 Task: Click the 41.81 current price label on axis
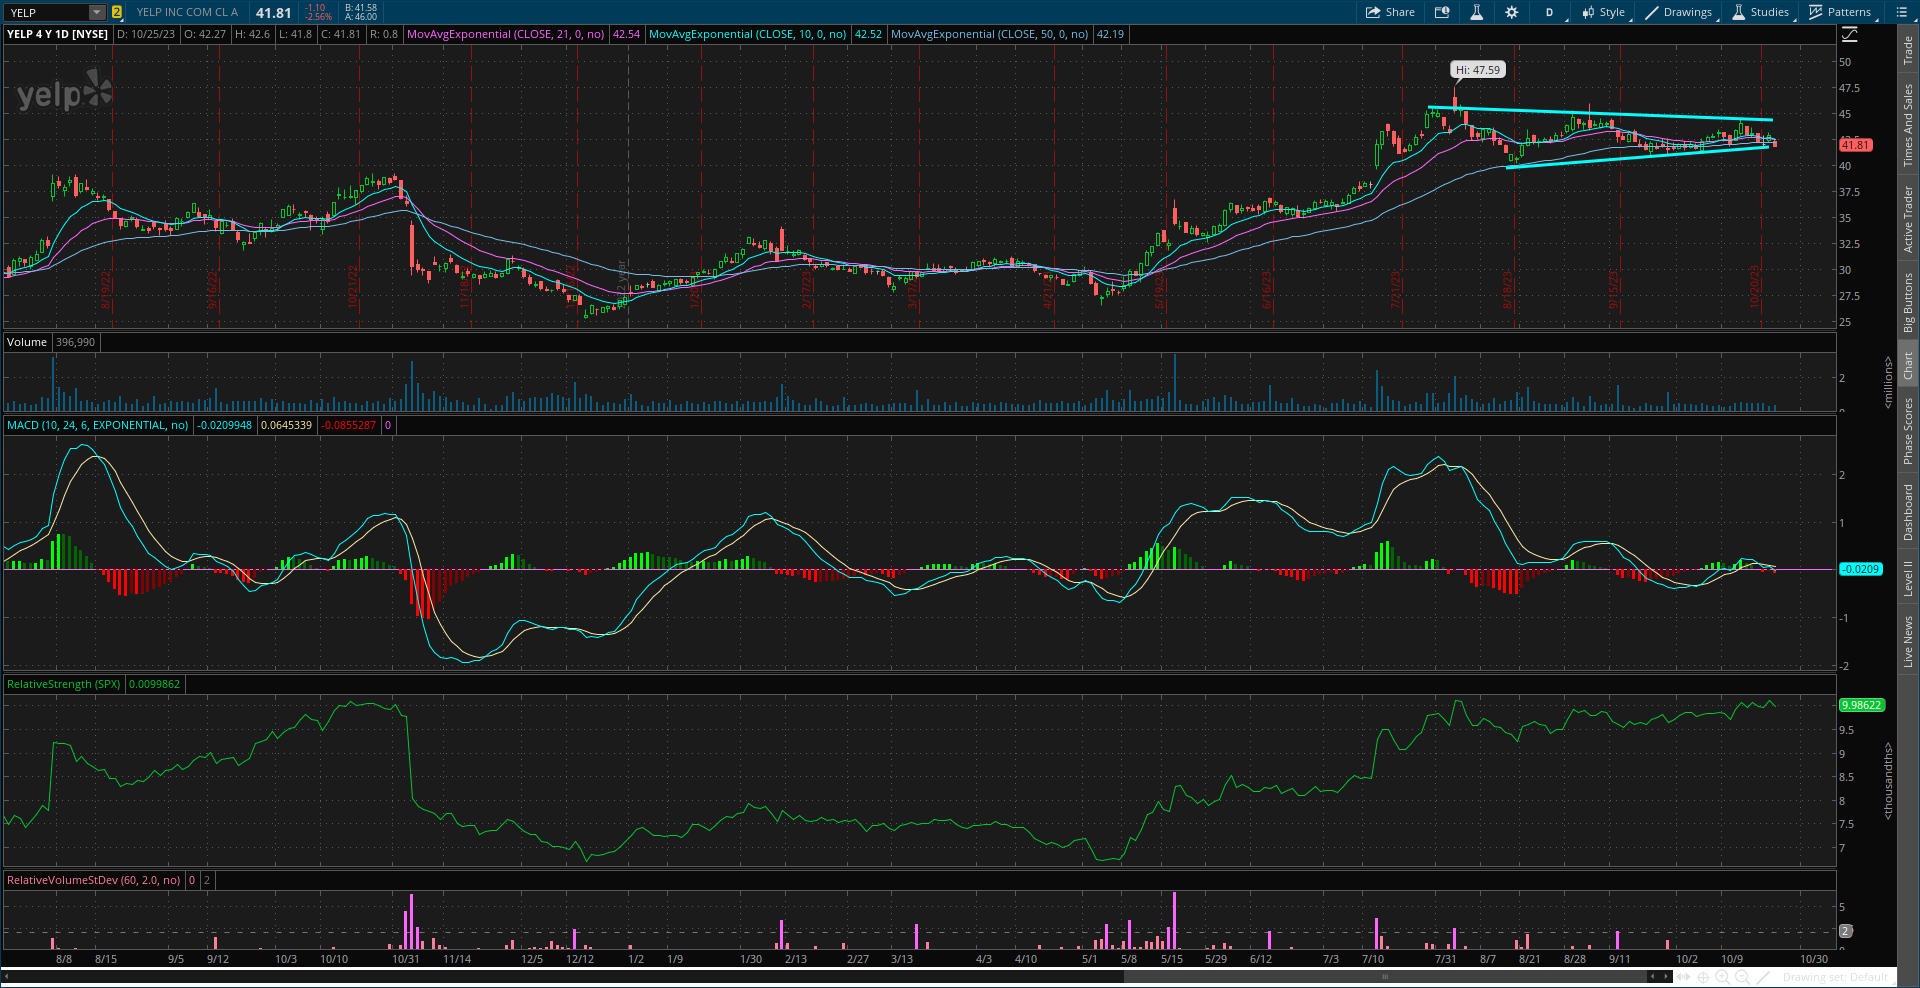point(1855,145)
